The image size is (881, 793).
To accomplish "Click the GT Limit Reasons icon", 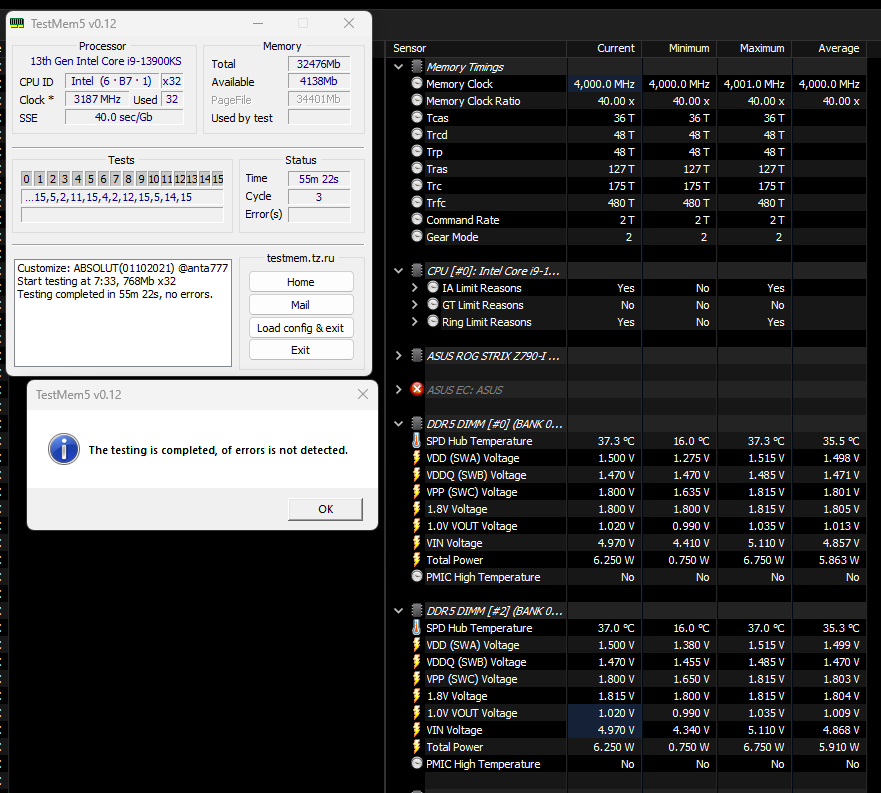I will (x=432, y=304).
